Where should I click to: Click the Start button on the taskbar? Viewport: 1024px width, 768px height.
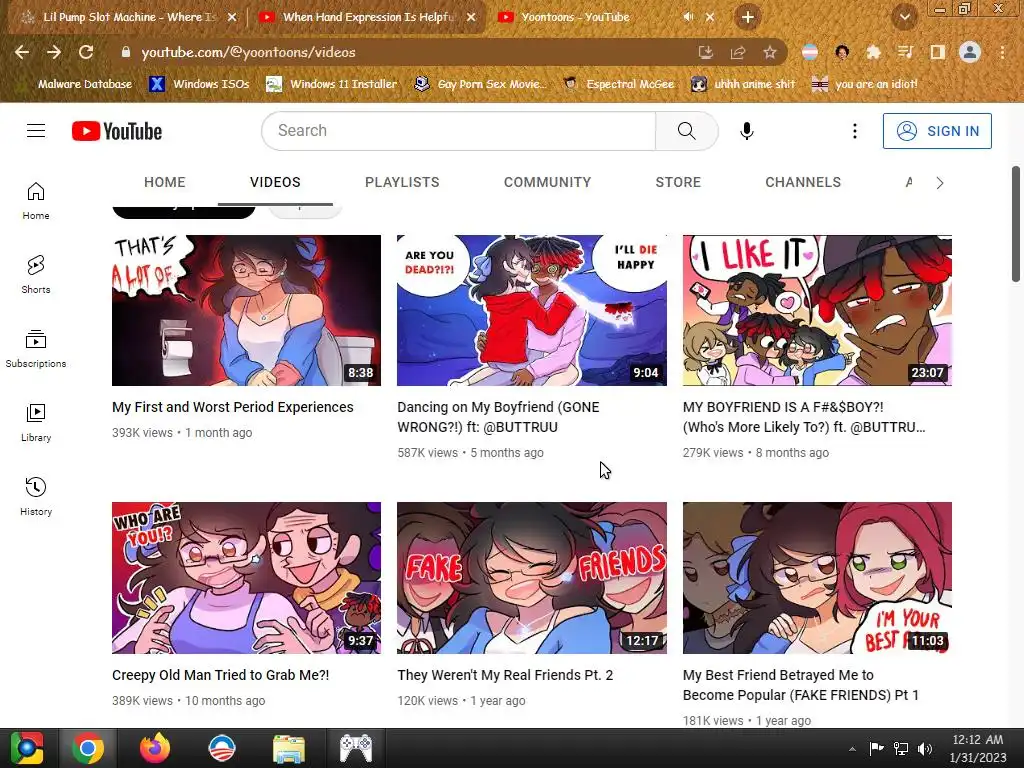click(x=27, y=748)
